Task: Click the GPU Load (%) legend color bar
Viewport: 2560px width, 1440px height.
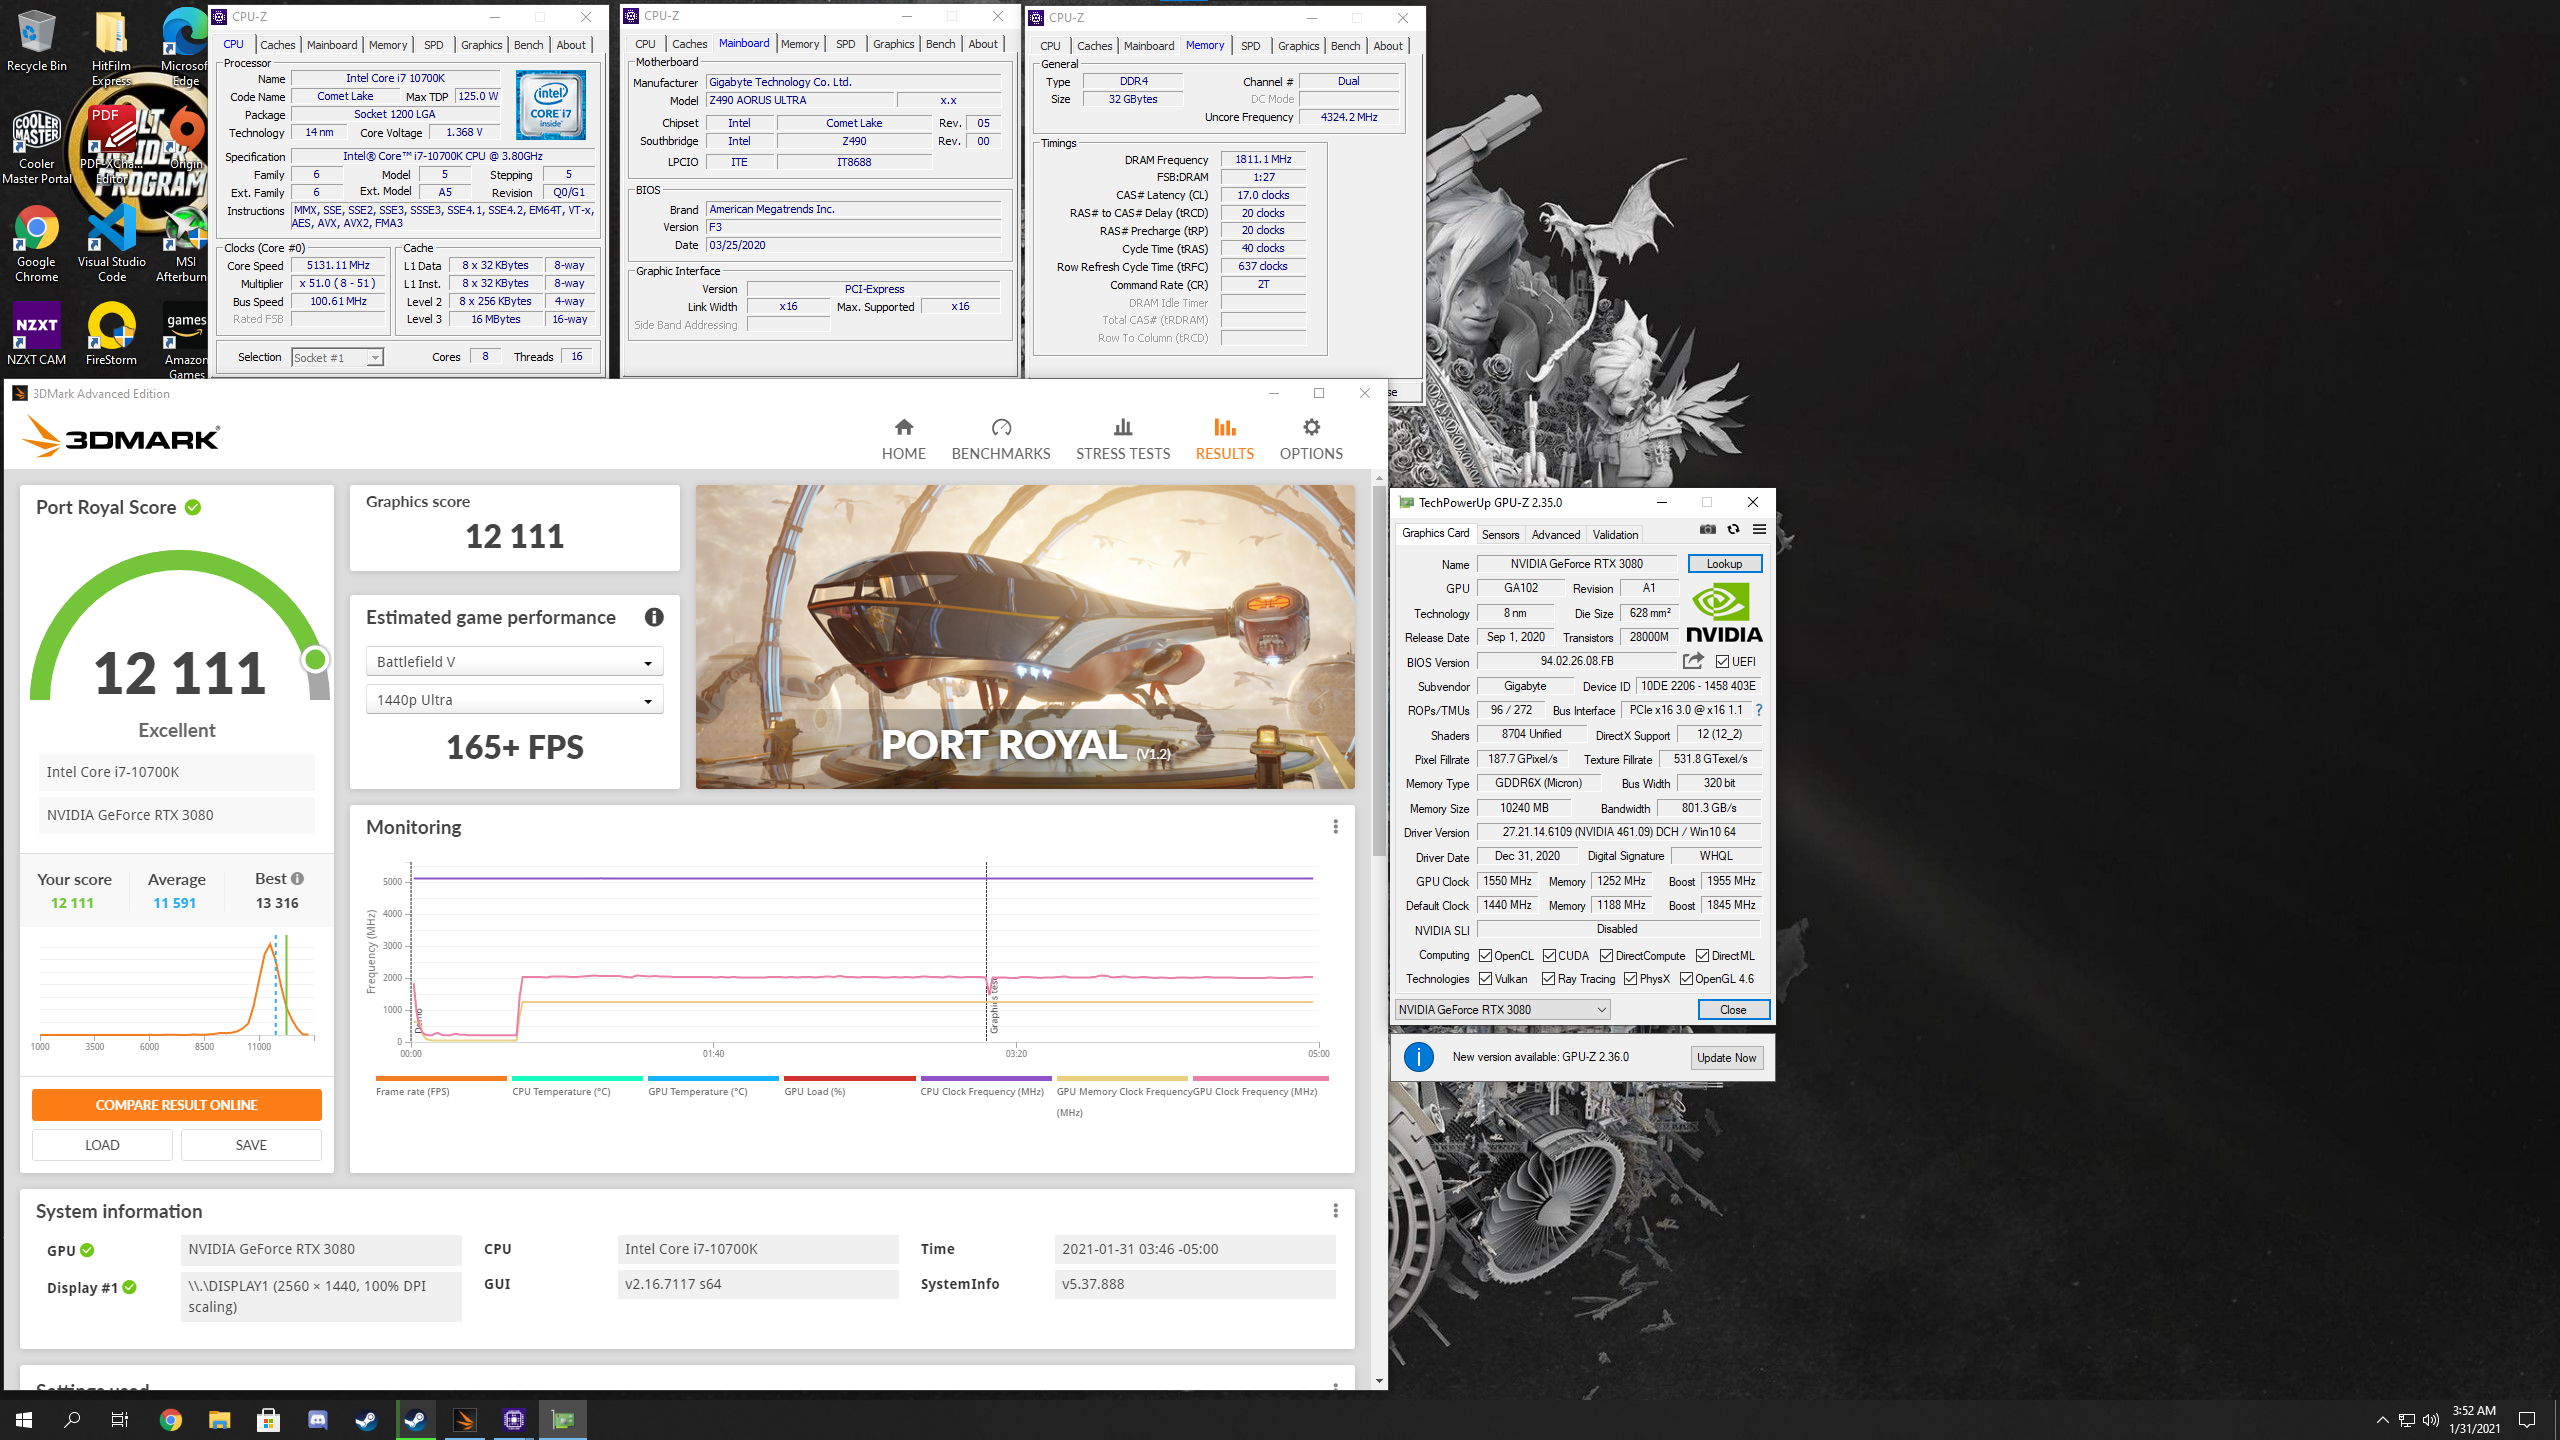Action: (850, 1078)
